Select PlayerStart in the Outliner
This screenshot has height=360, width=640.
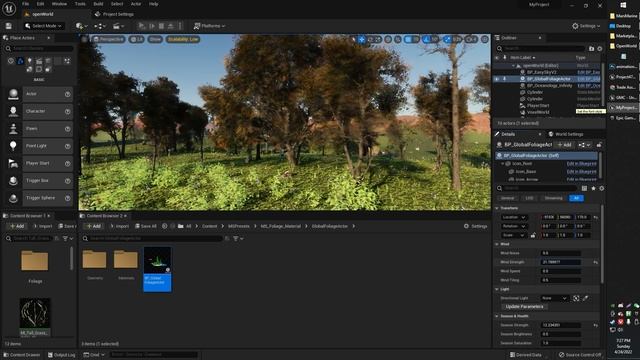point(538,106)
